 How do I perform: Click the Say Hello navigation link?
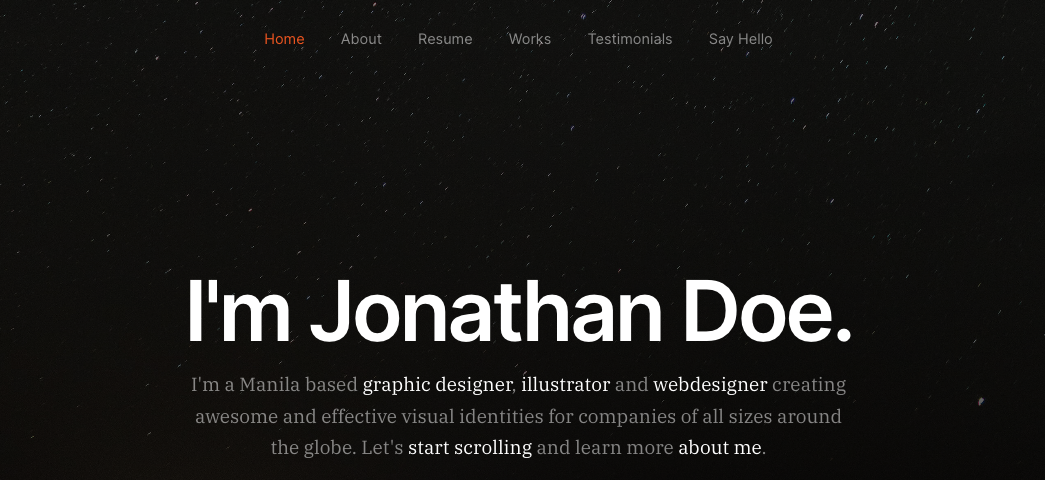tap(740, 39)
